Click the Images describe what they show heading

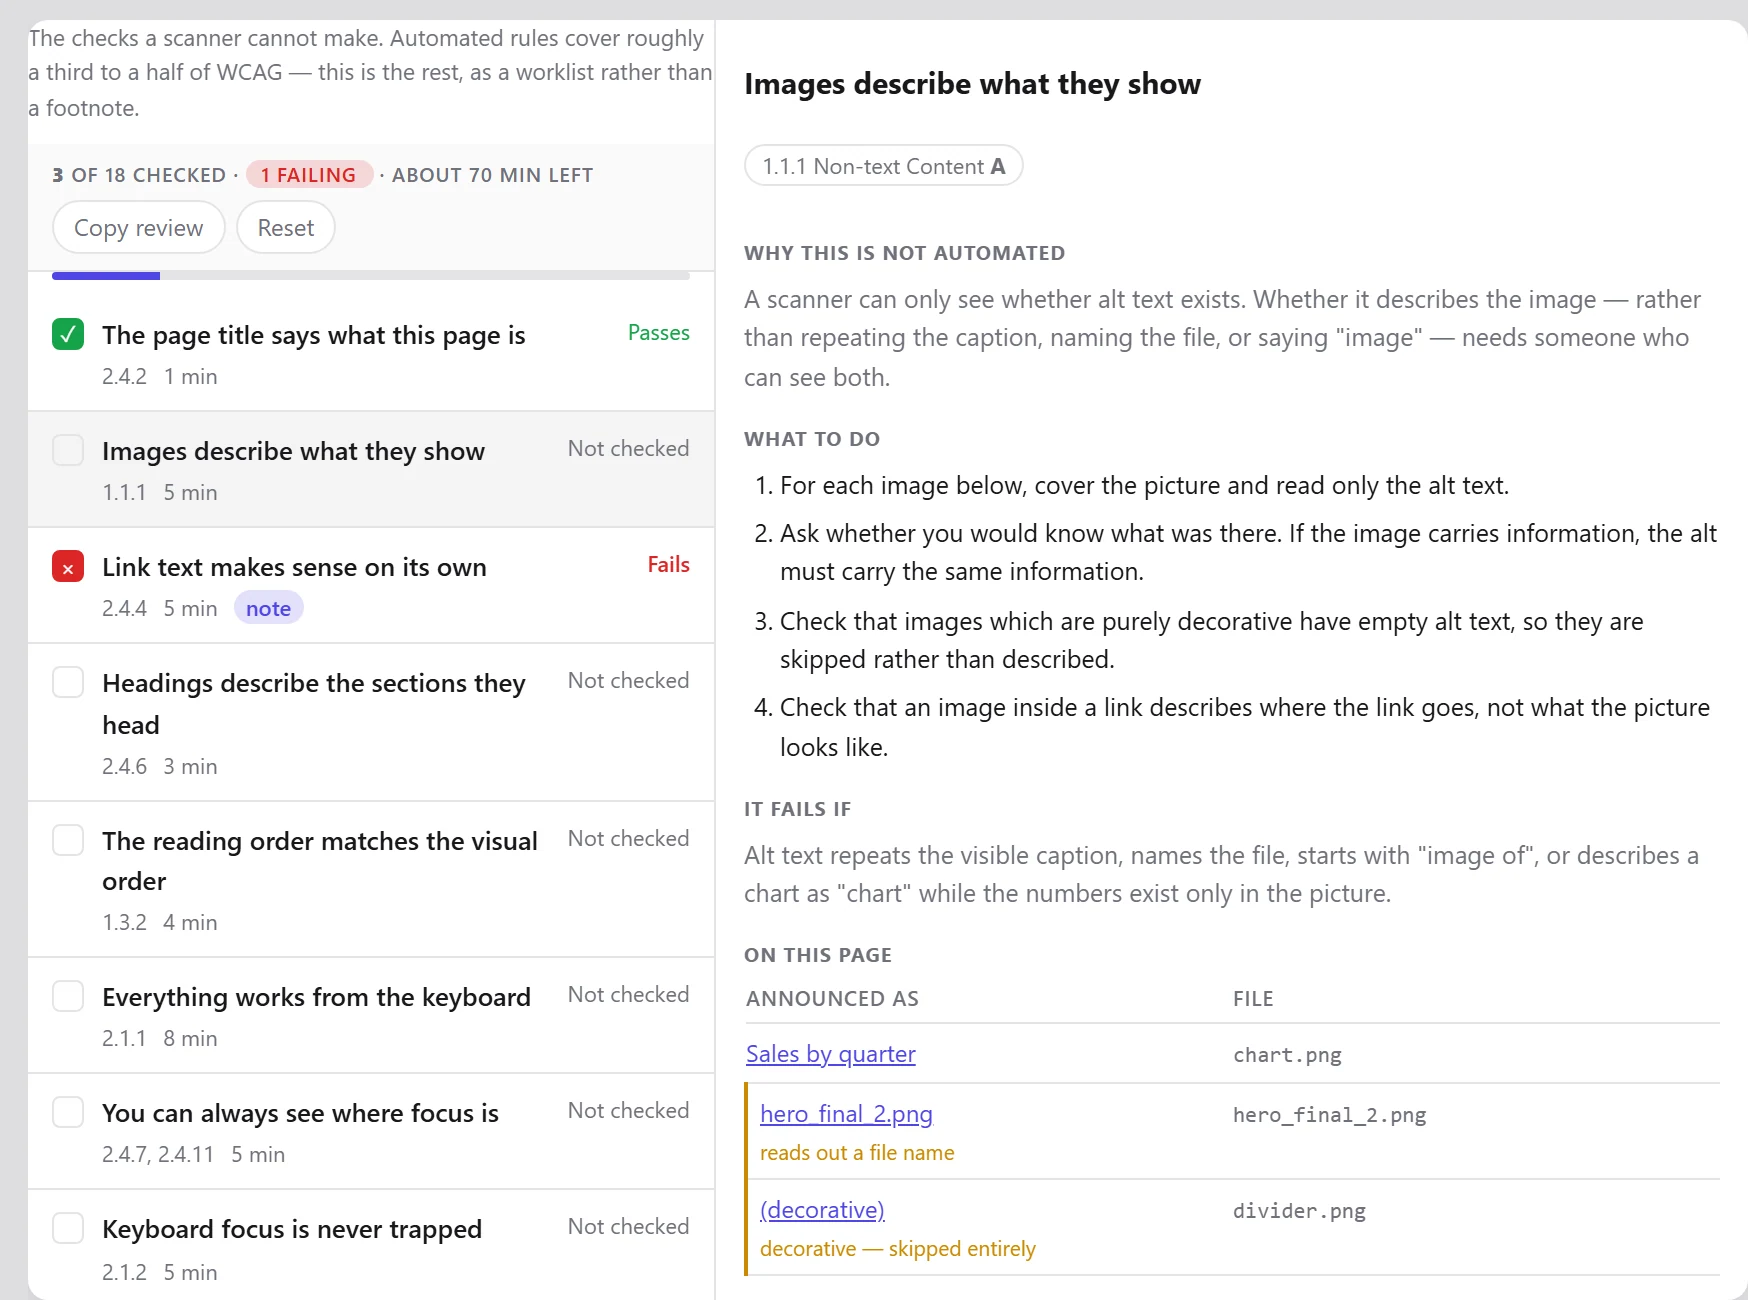tap(972, 84)
